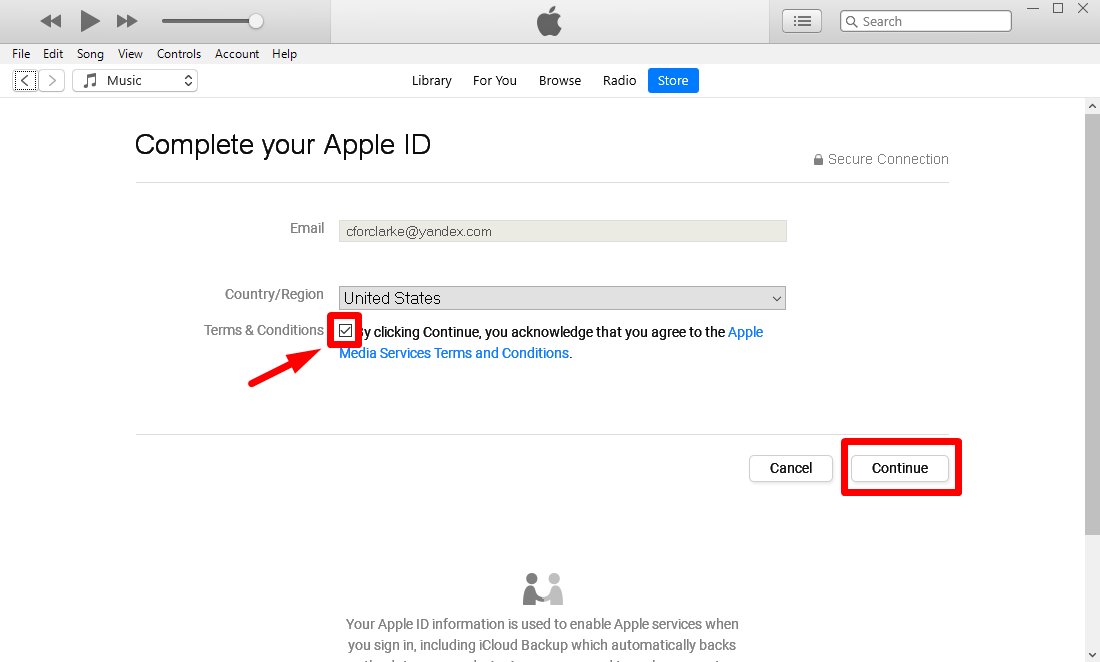
Task: Open Apple Media Services Terms link
Action: (x=454, y=353)
